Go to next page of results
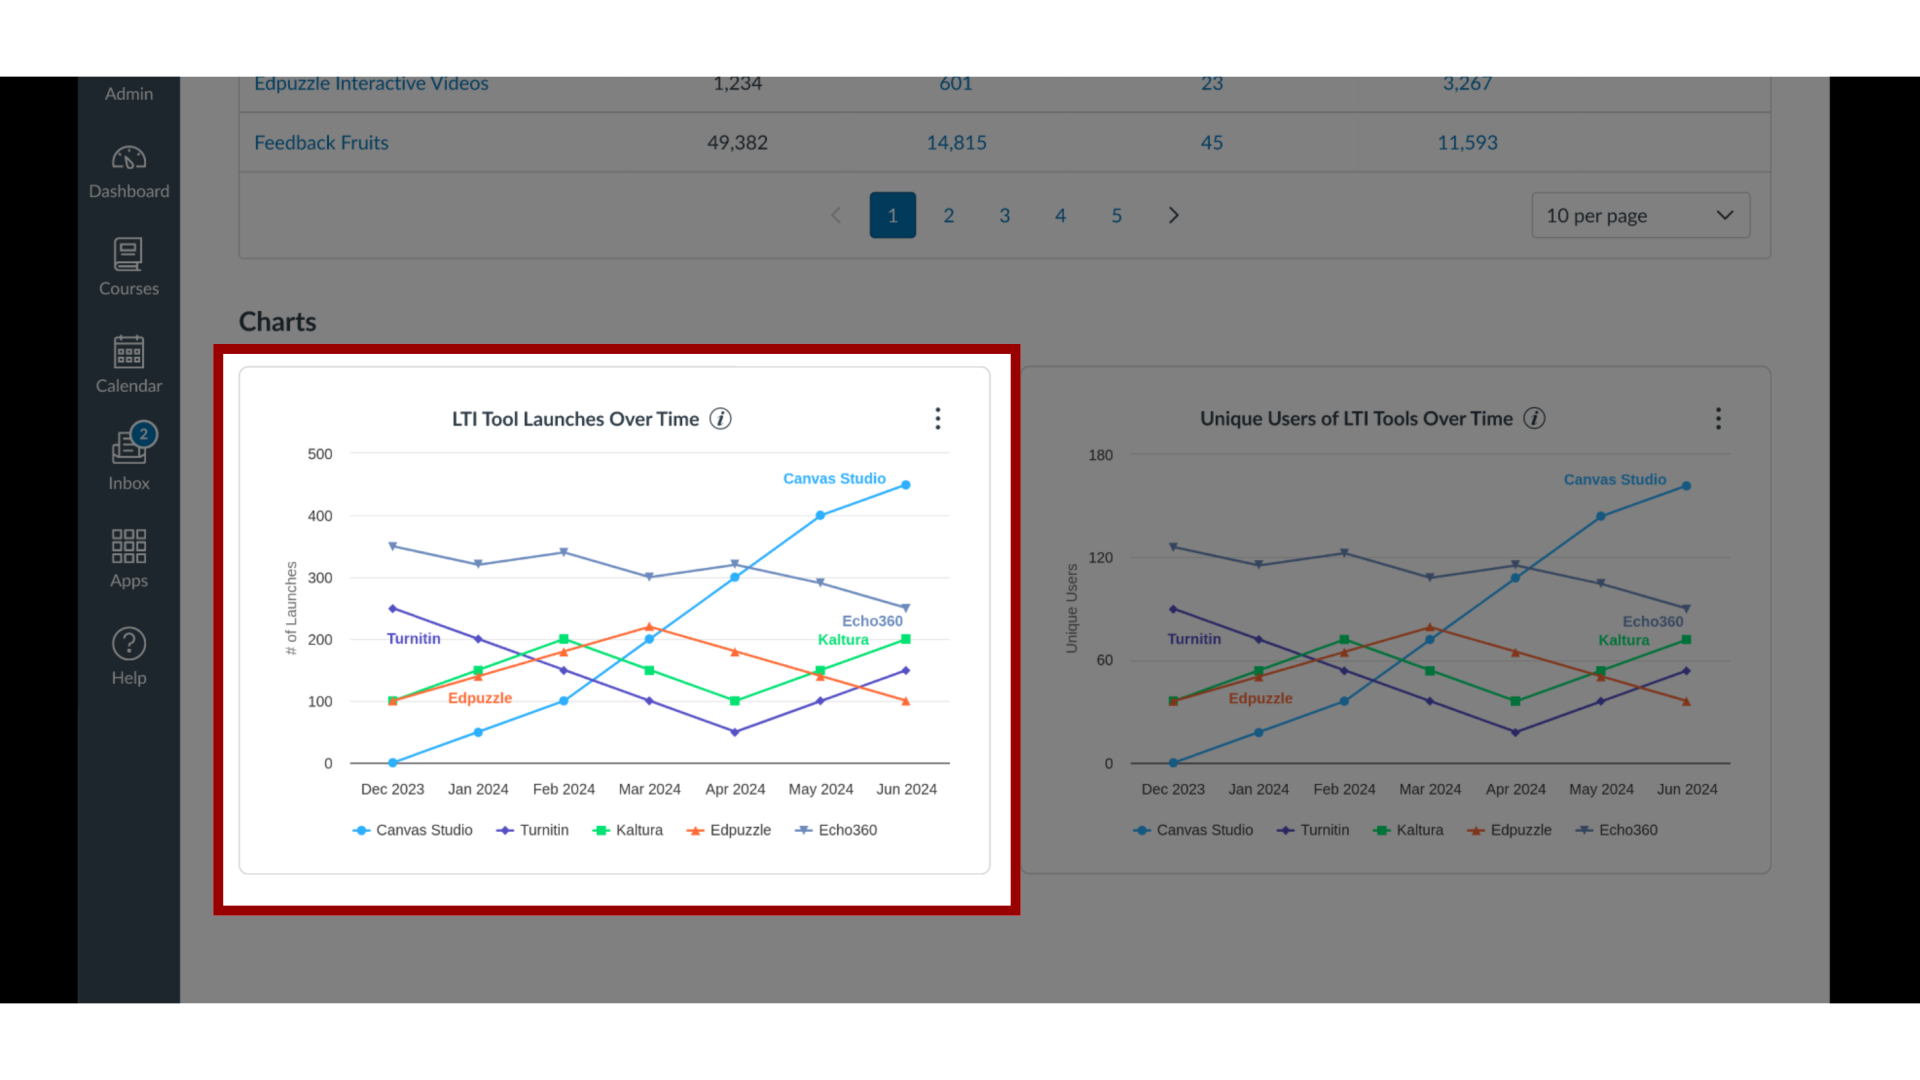The height and width of the screenshot is (1080, 1920). [x=1173, y=215]
